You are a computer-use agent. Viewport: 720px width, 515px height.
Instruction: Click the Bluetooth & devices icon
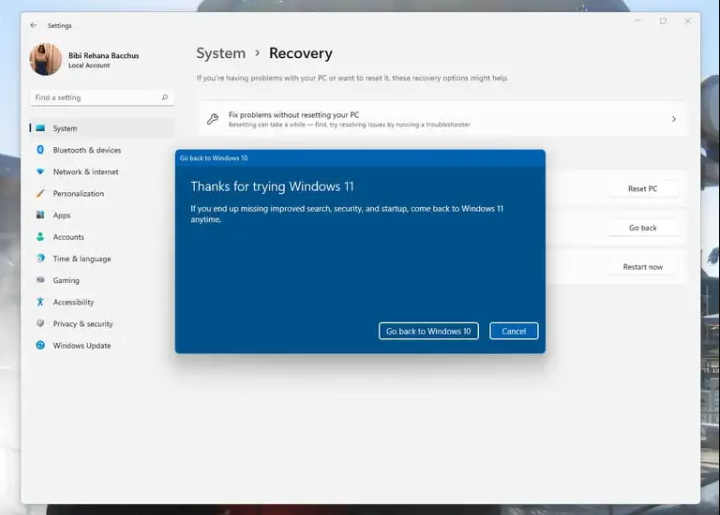click(40, 150)
